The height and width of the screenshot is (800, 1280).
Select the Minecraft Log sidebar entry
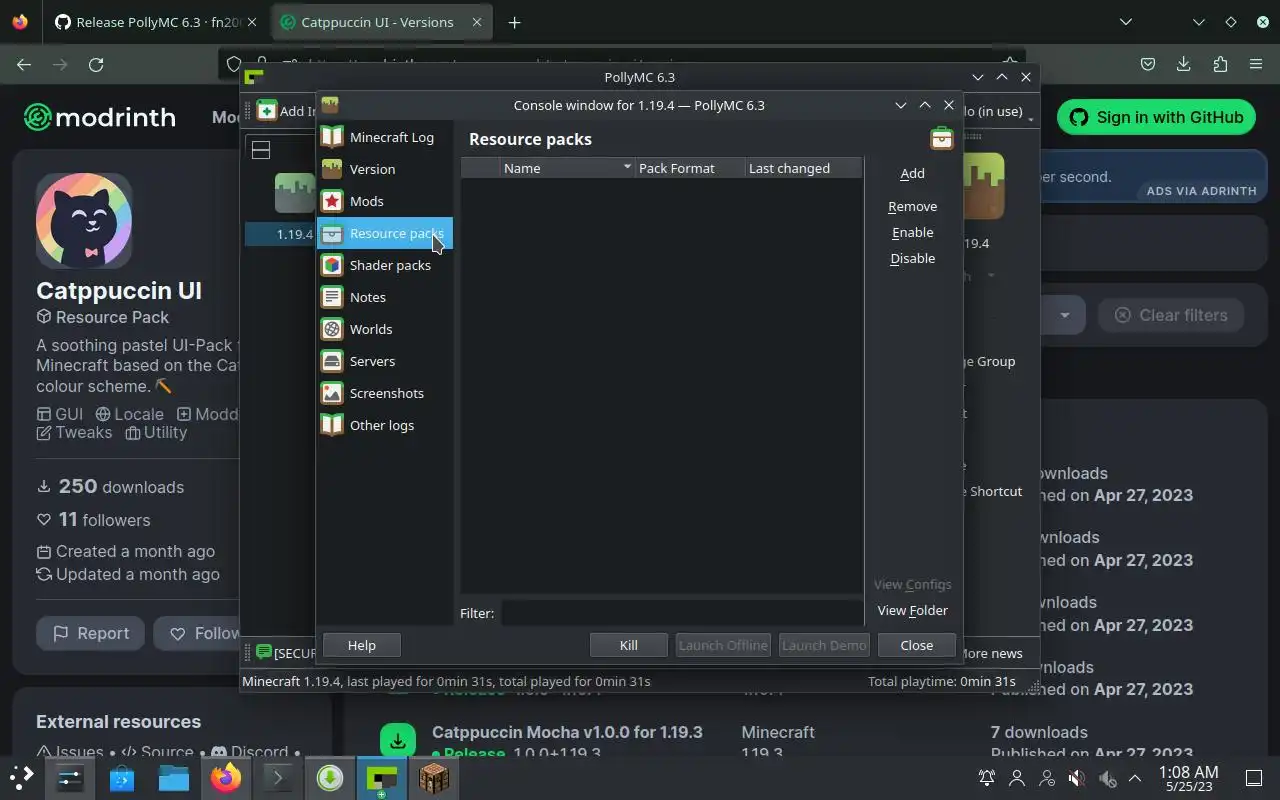[385, 137]
